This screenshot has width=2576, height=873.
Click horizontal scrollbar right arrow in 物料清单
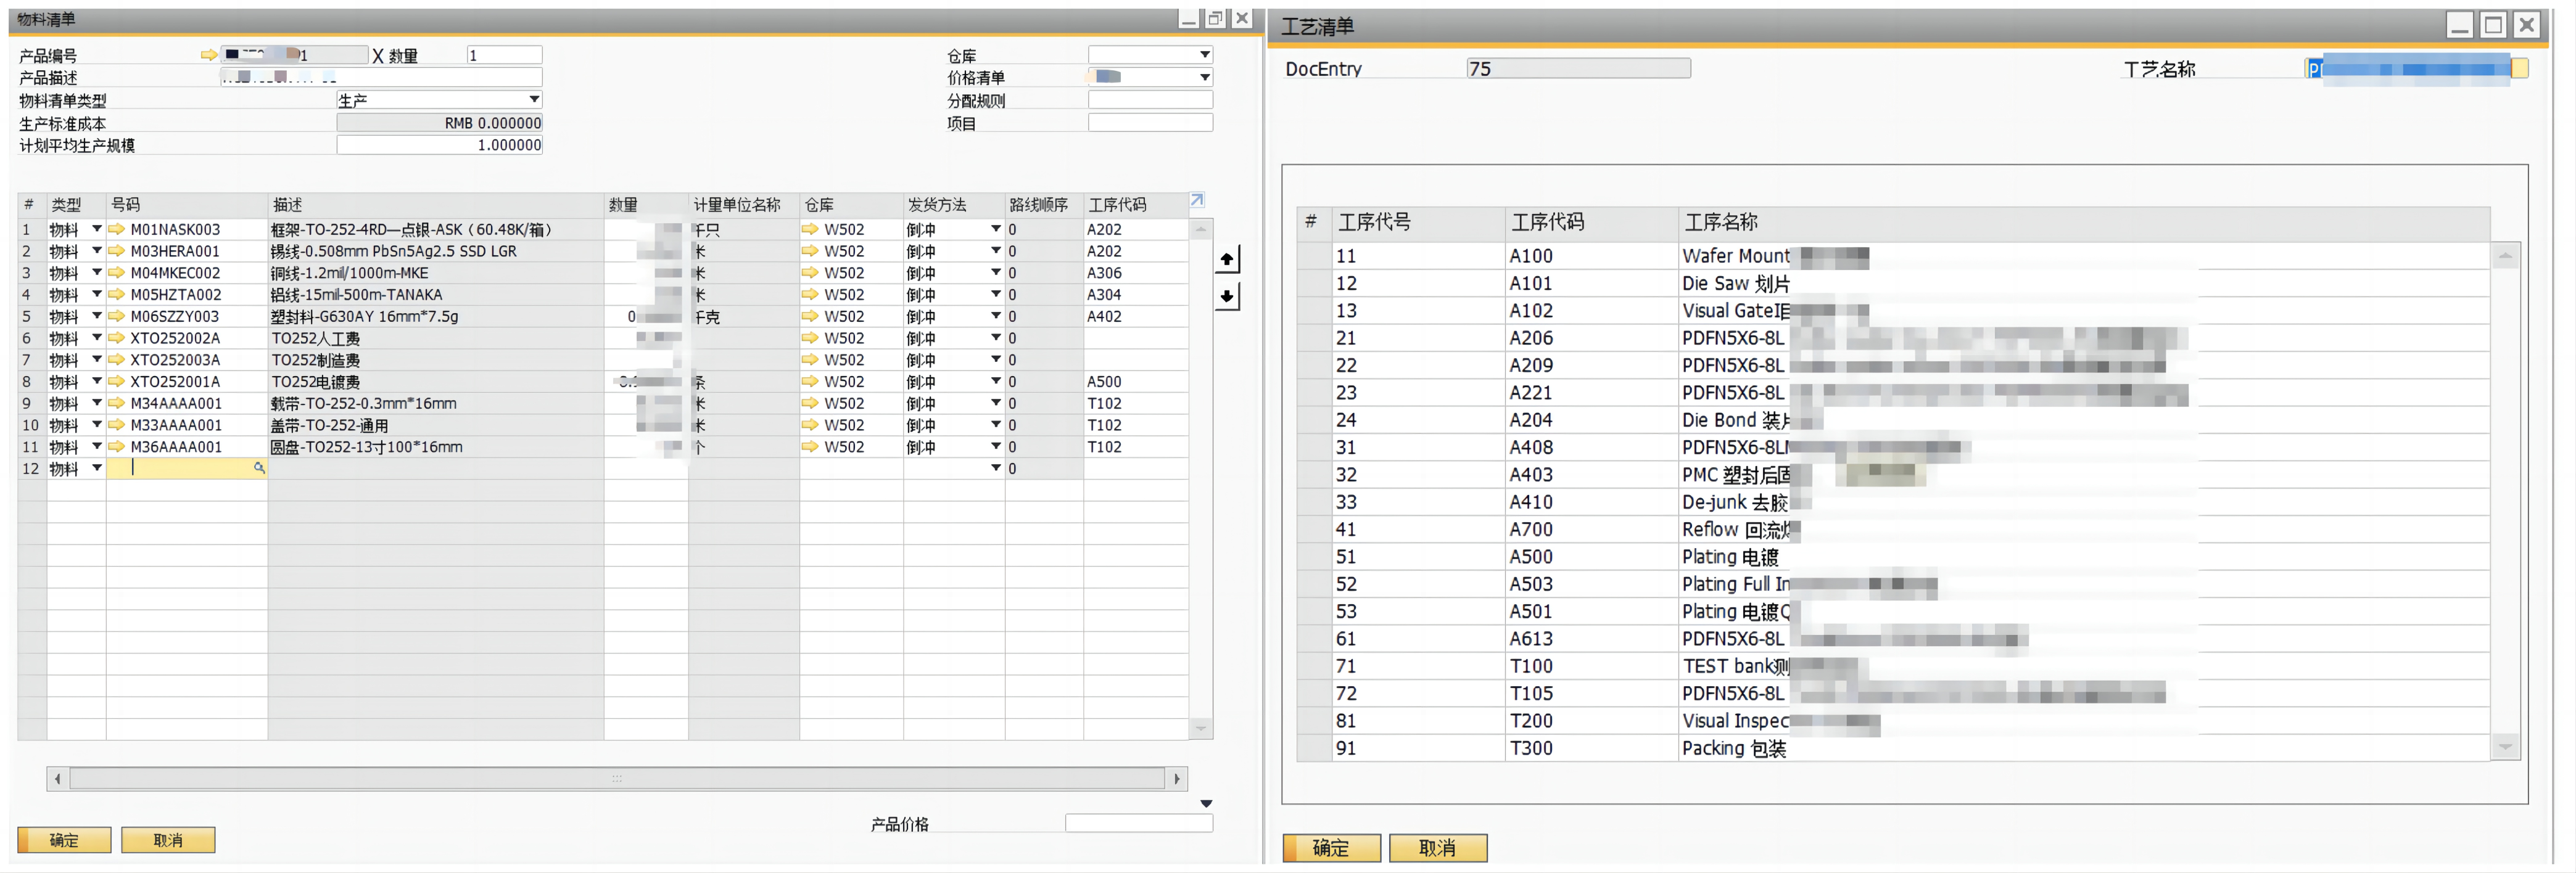[x=1176, y=778]
